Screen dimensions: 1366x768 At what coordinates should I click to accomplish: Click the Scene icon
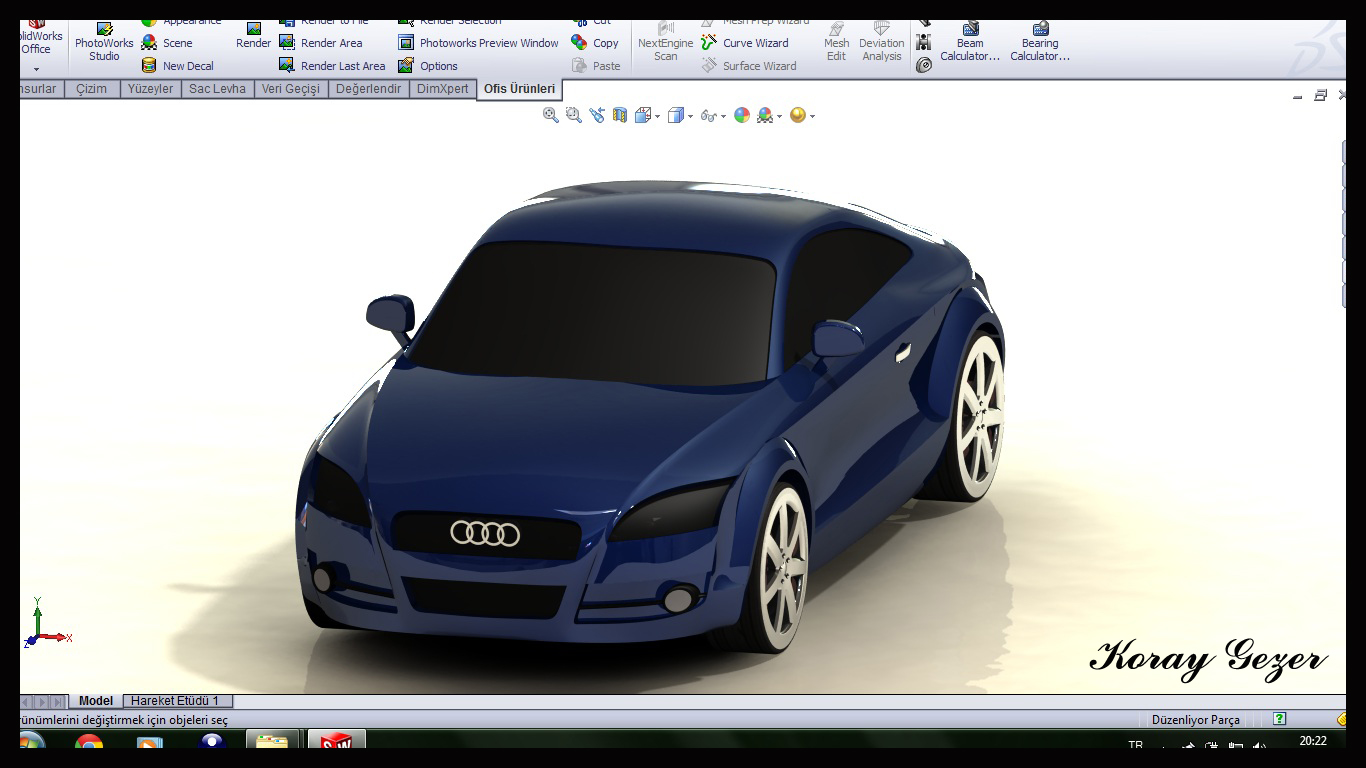pyautogui.click(x=149, y=43)
